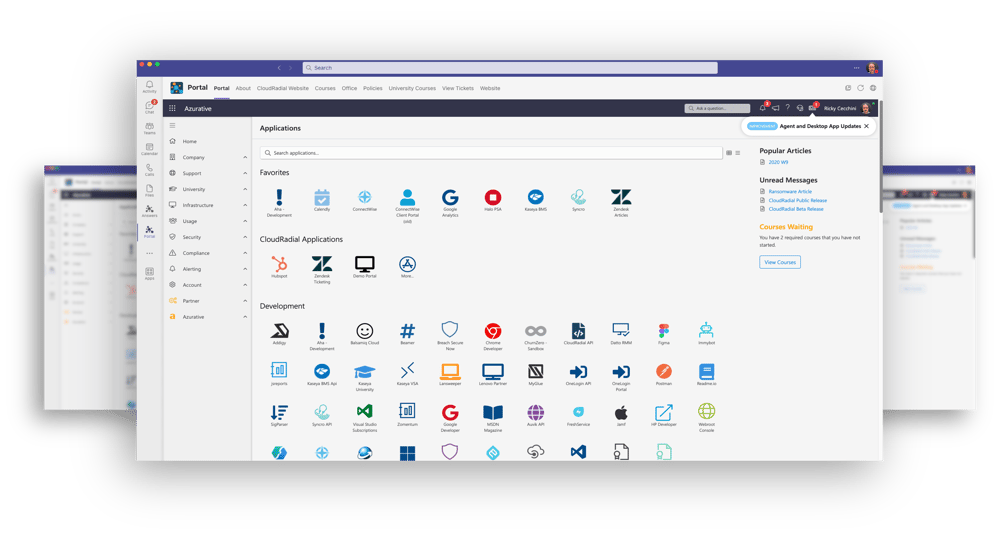Launch Webroot Console app
The width and height of the screenshot is (1000, 540).
[707, 418]
